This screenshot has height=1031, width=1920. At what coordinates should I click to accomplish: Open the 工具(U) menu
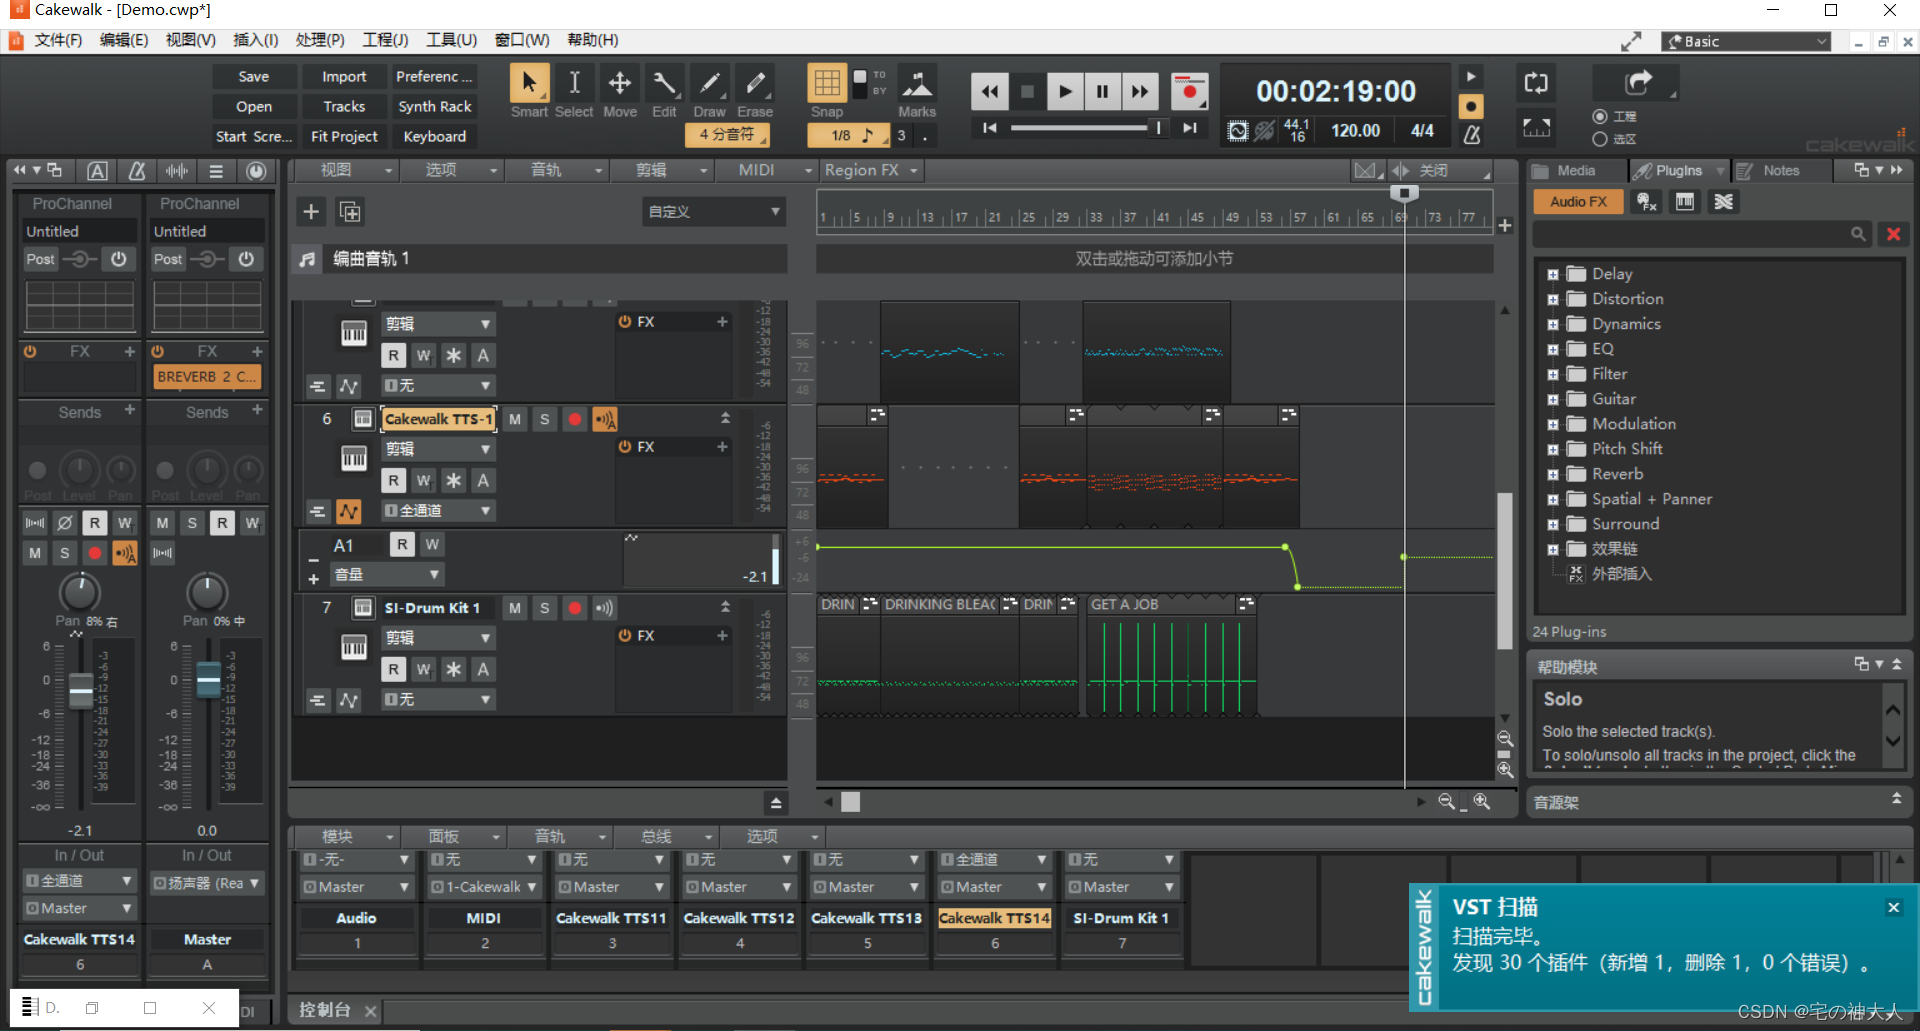pyautogui.click(x=451, y=40)
